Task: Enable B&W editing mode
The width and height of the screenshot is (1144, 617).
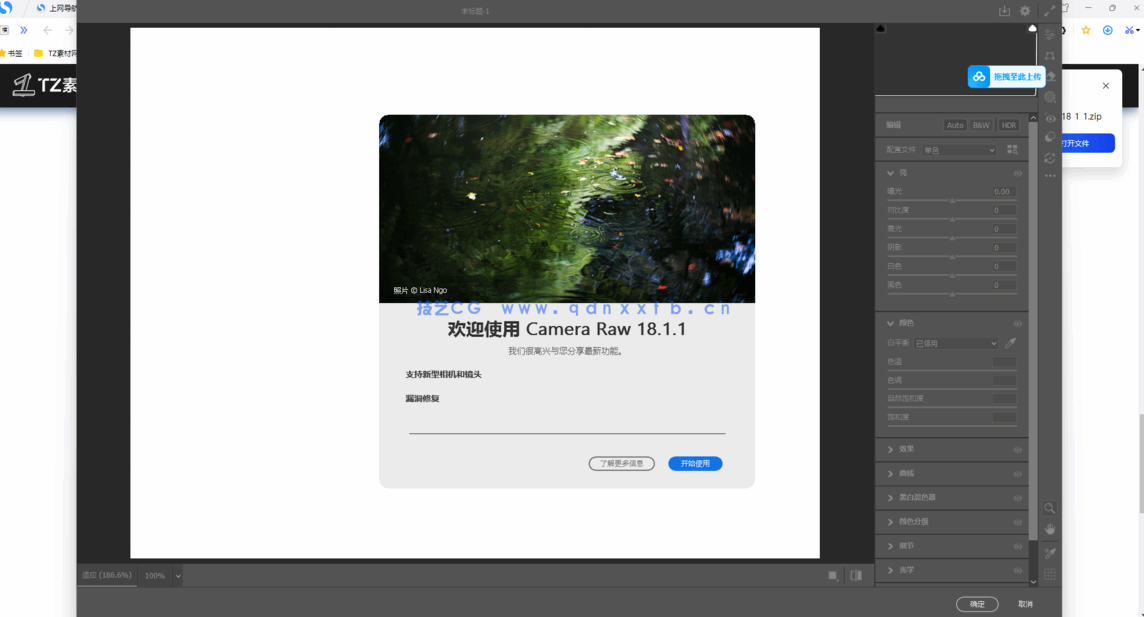Action: click(x=981, y=125)
